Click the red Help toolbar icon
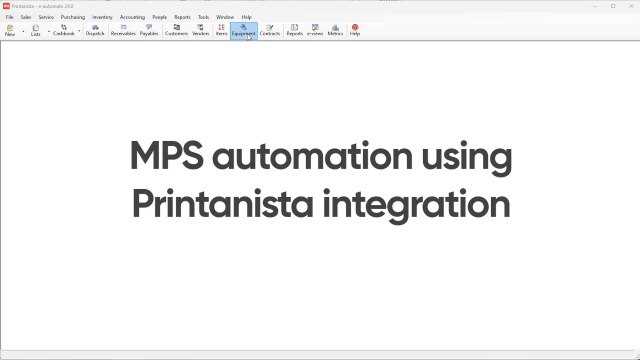 tap(355, 31)
